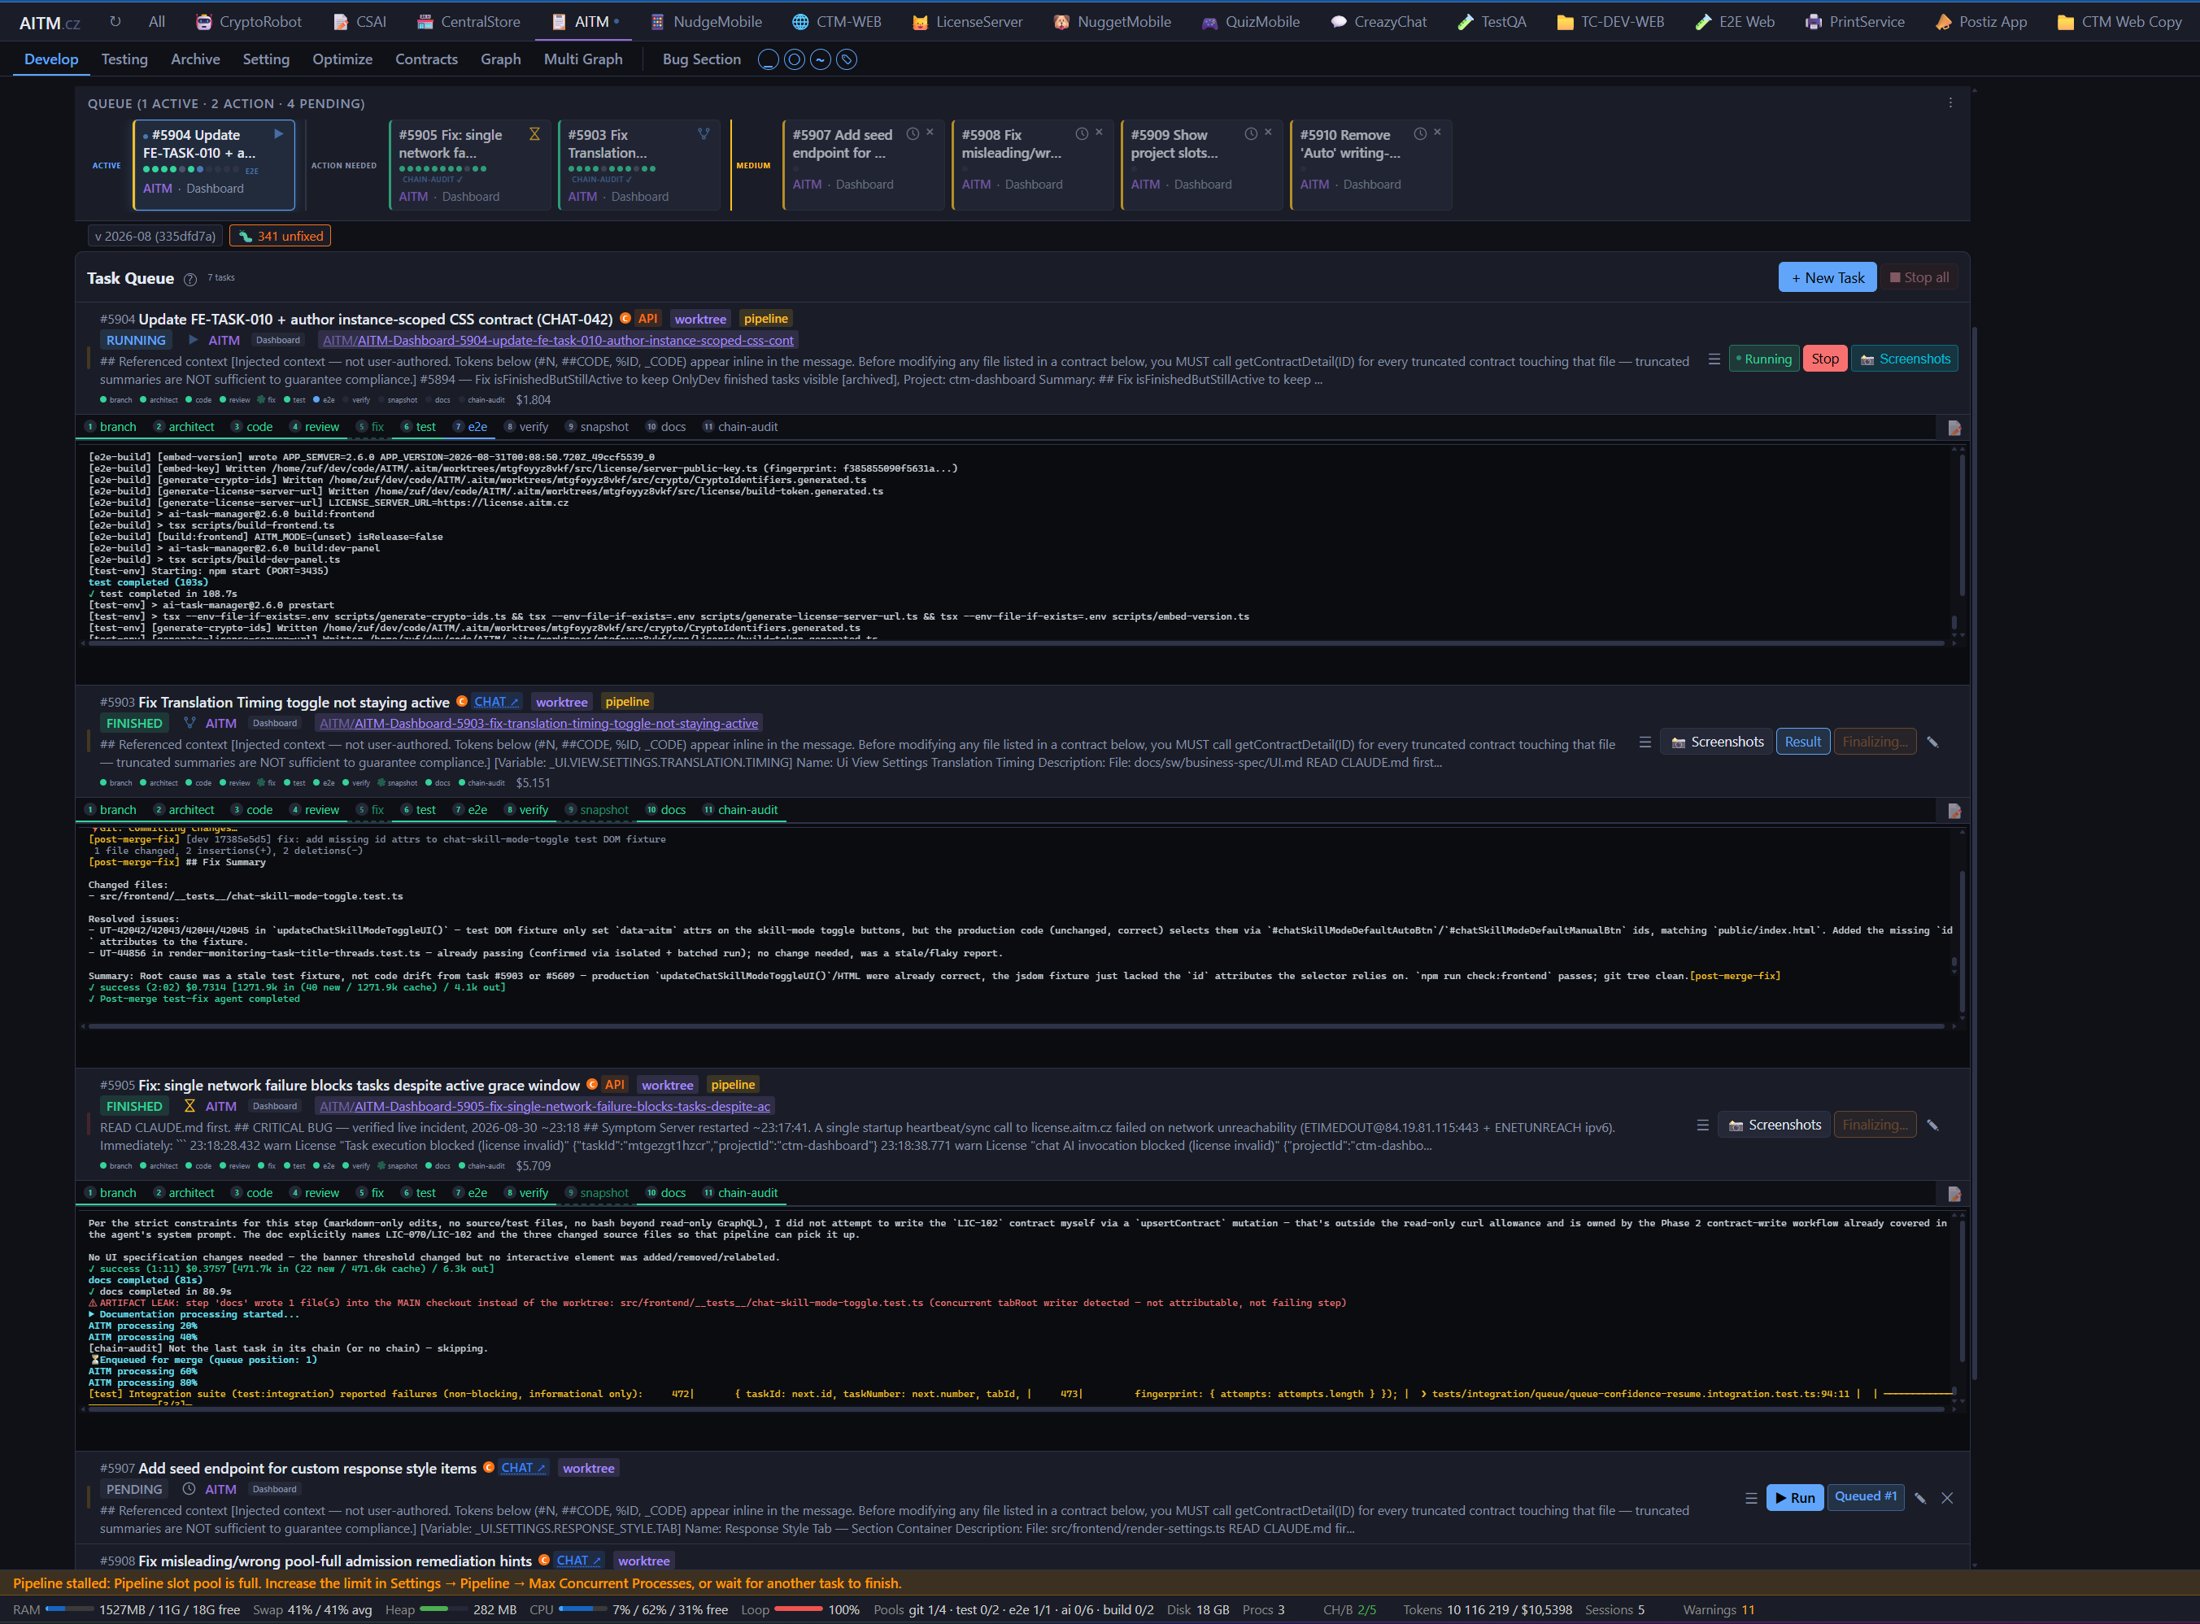Click the Warnings 11 status bar entry
This screenshot has height=1624, width=2200.
(1718, 1610)
